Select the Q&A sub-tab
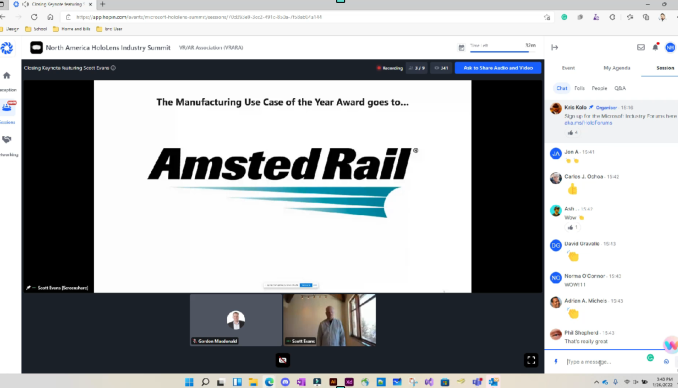 [x=620, y=88]
